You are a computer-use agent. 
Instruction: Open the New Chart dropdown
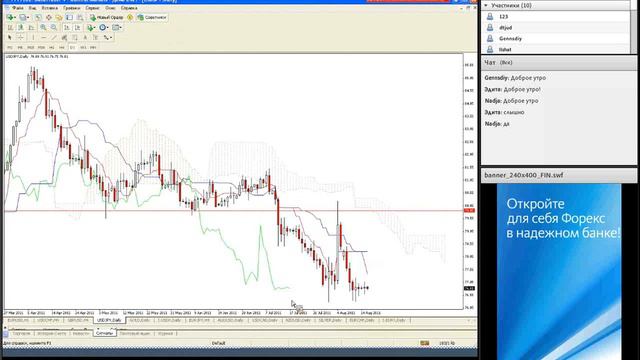11,18
